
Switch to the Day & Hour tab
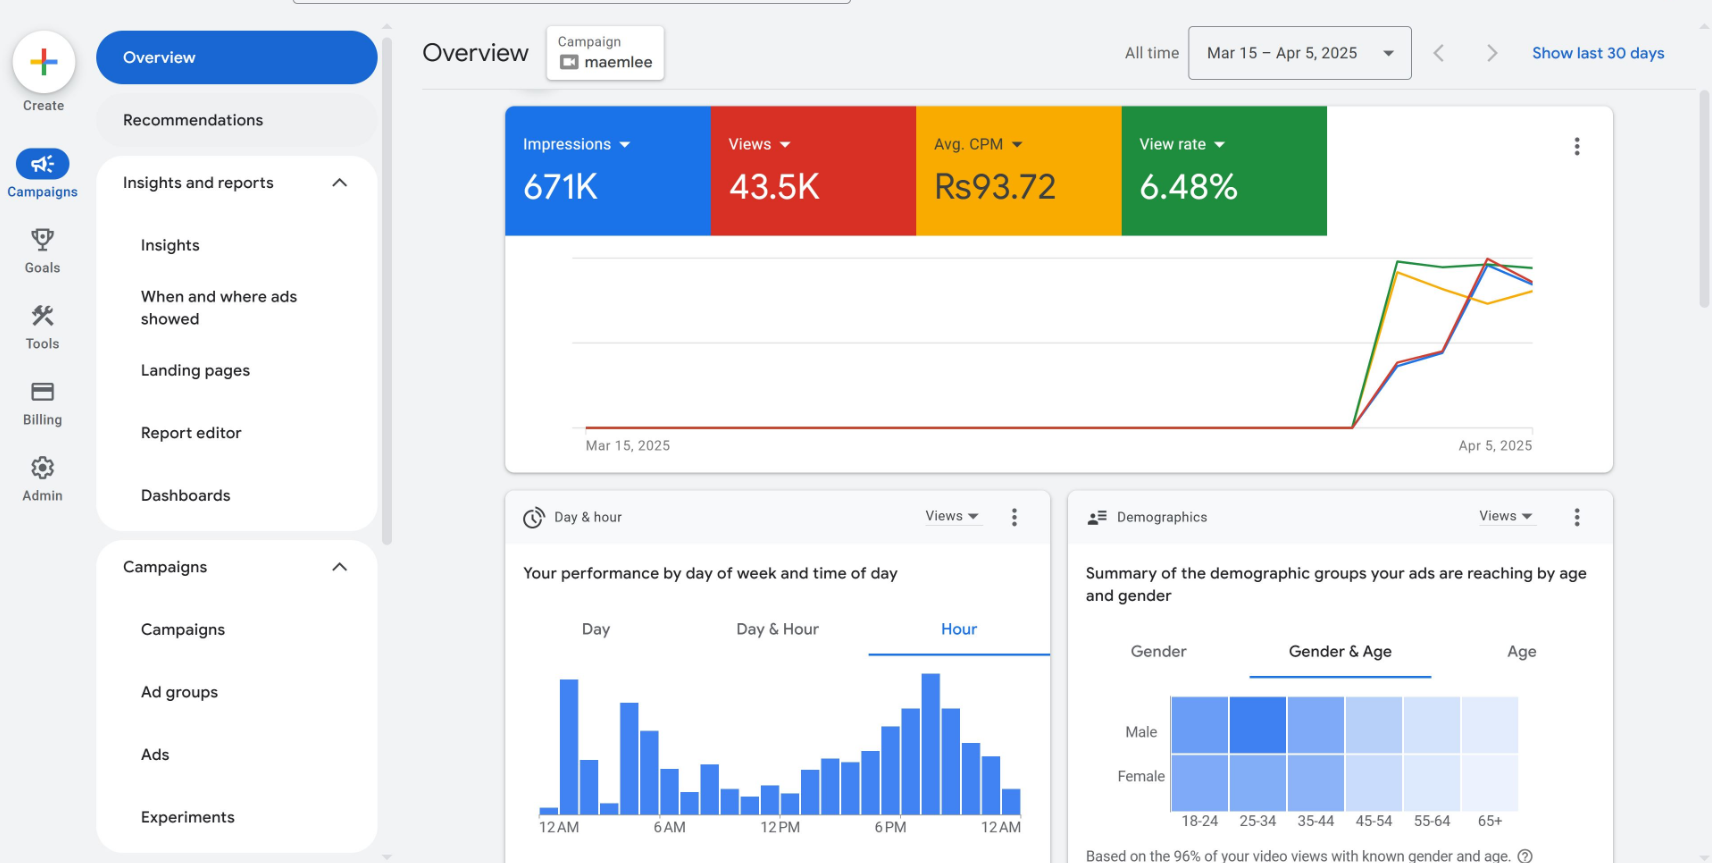[777, 629]
